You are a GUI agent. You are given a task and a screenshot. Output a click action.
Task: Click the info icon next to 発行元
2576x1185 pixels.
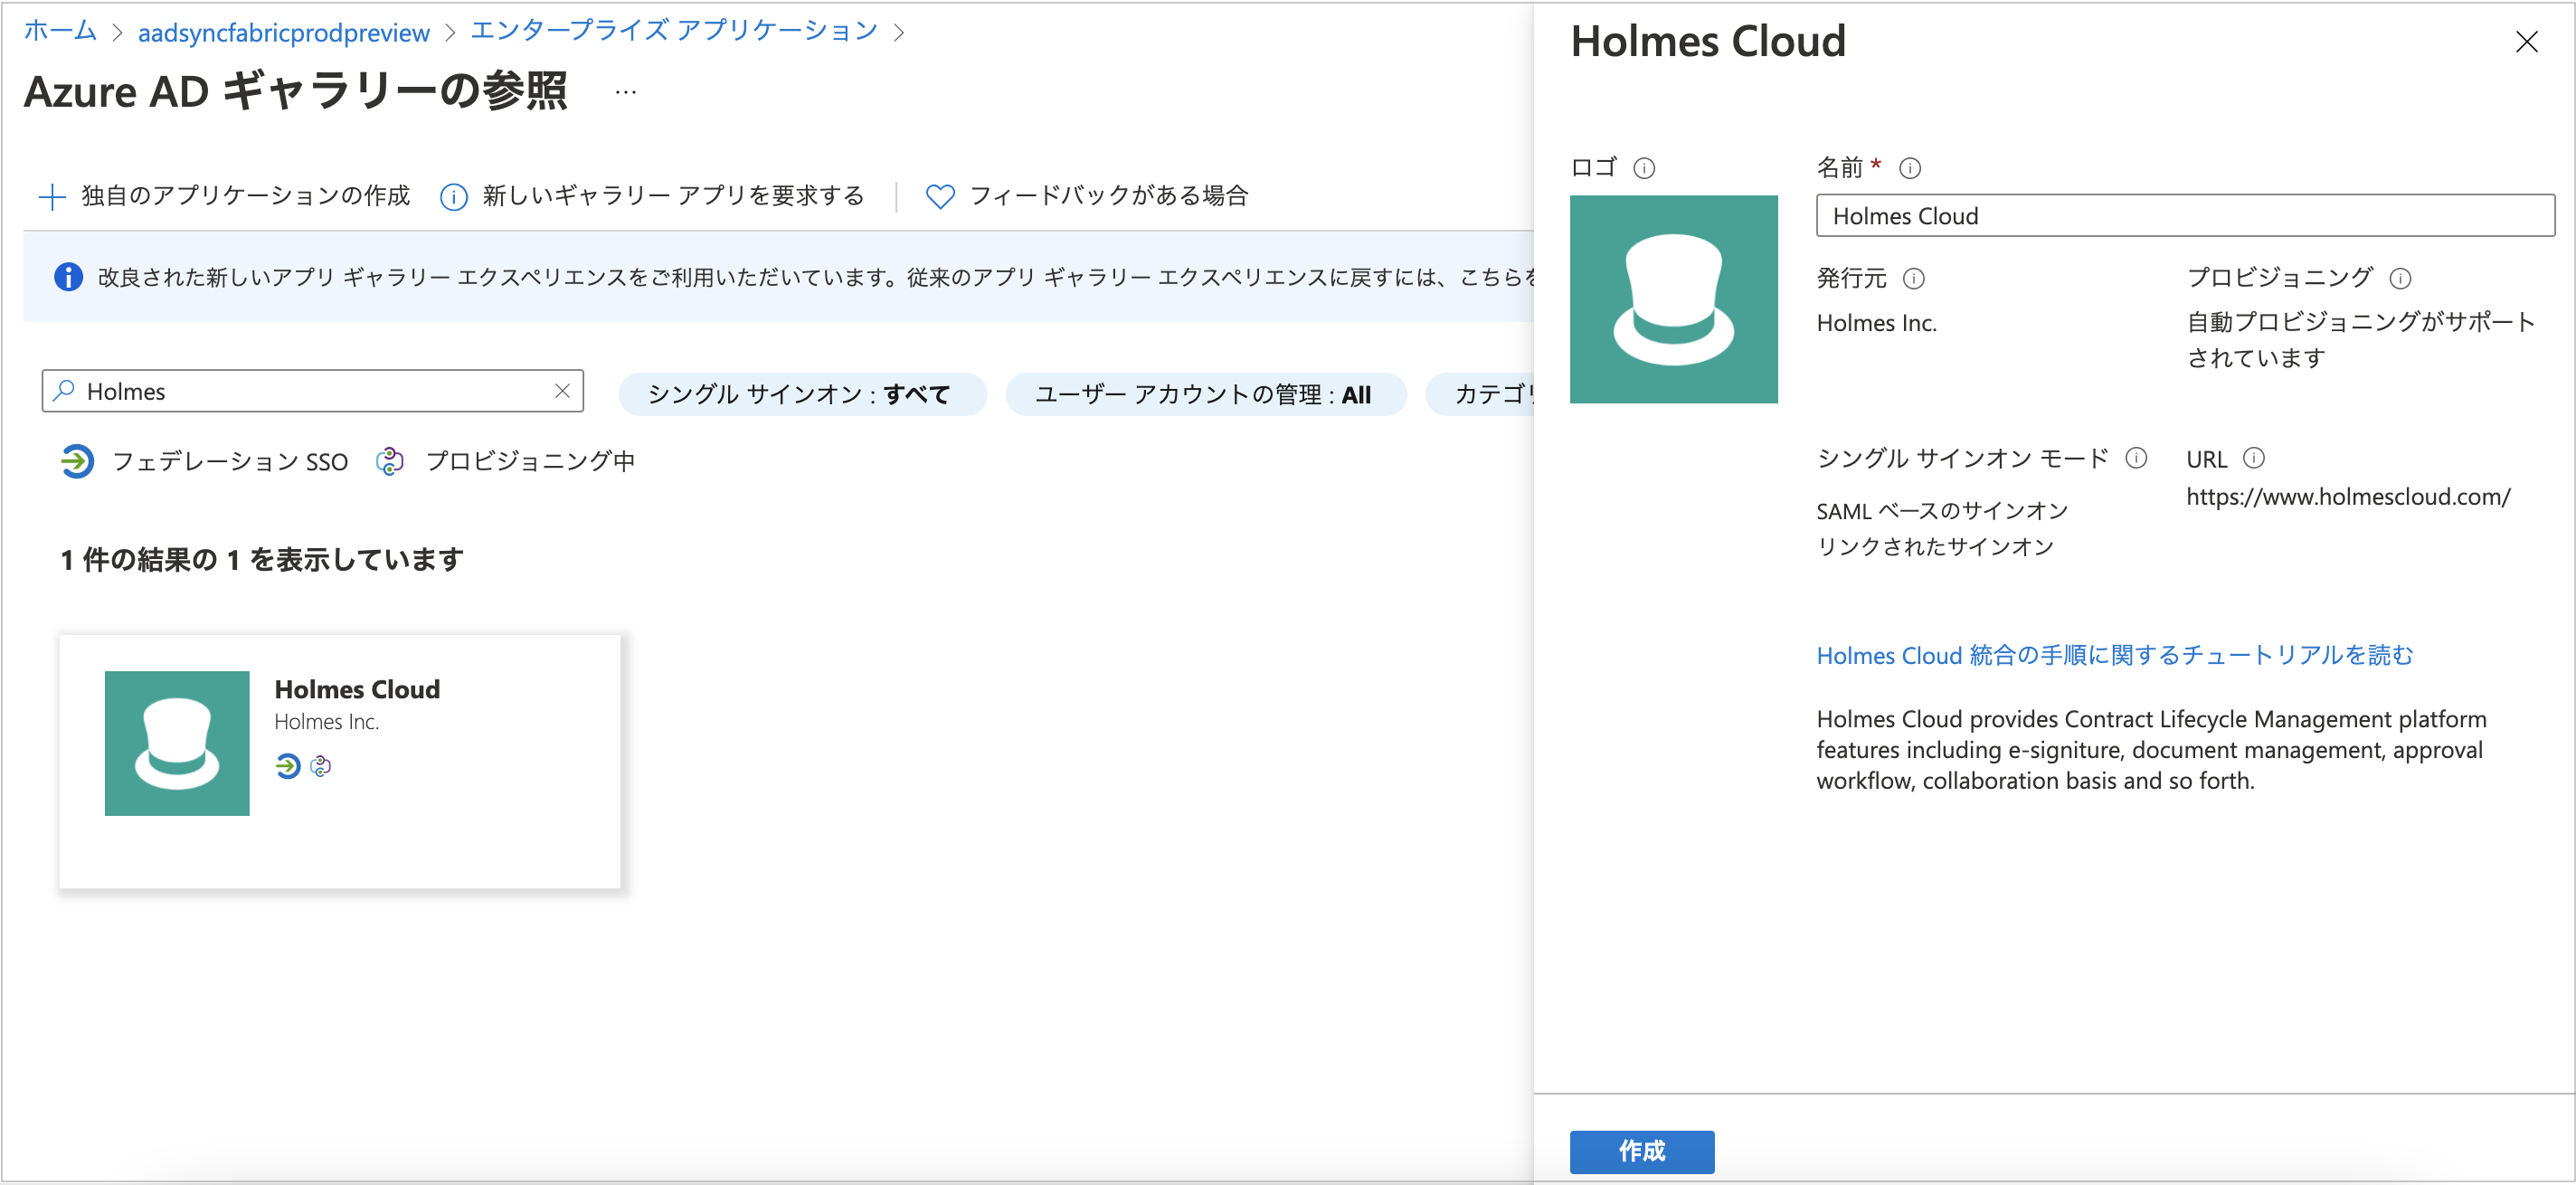[x=1913, y=278]
